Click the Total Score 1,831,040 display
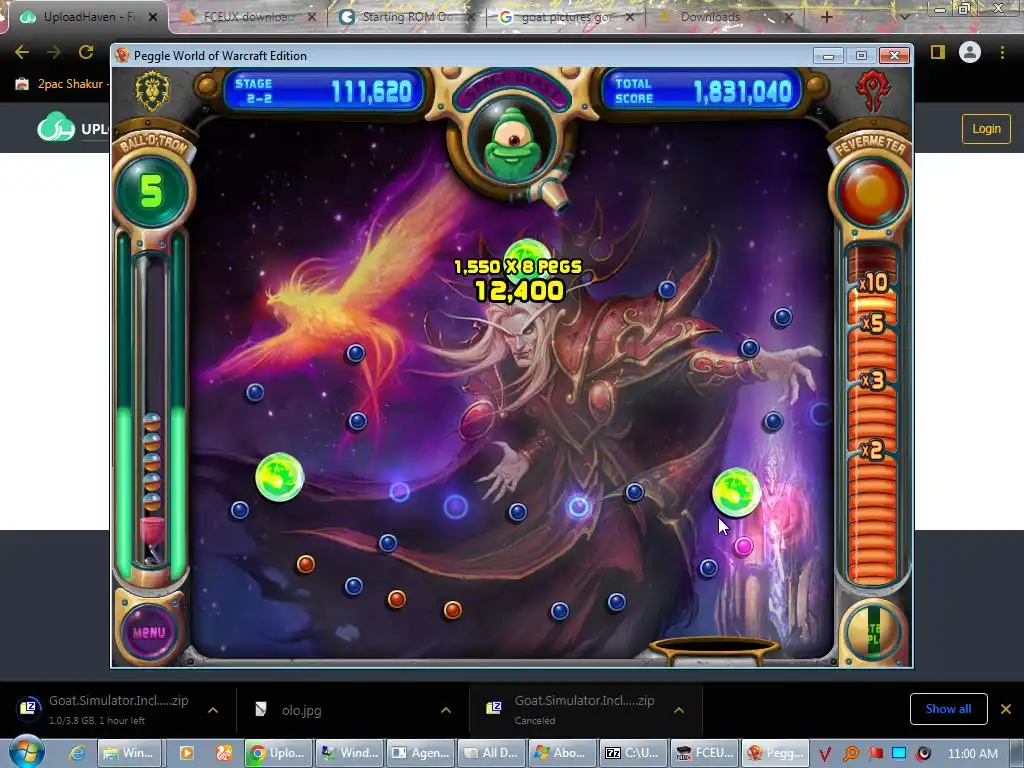 [701, 91]
